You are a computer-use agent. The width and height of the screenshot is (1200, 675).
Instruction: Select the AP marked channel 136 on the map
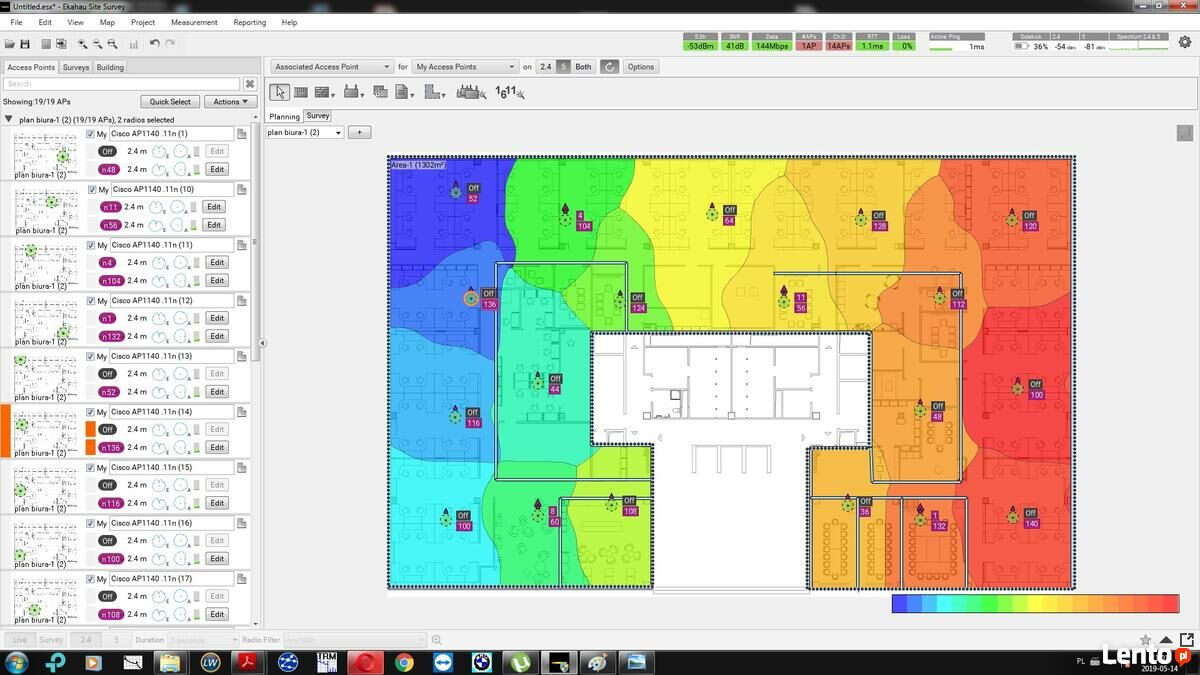[x=471, y=297]
